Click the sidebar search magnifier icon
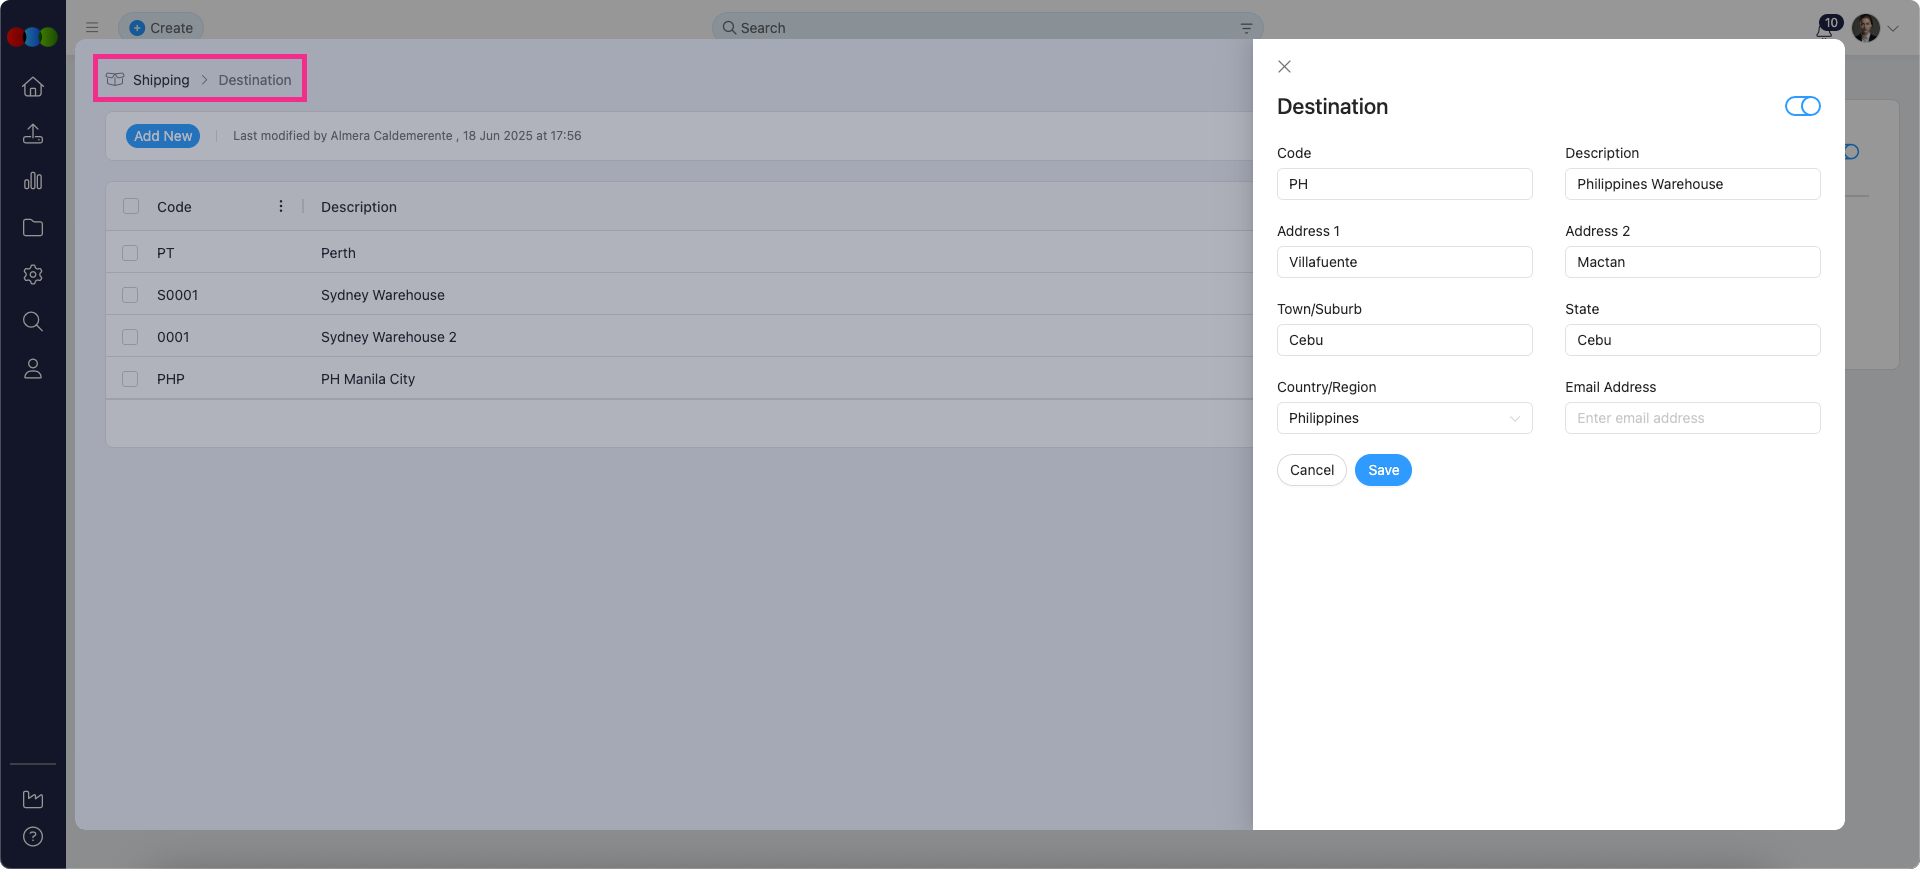This screenshot has width=1920, height=869. coord(33,322)
